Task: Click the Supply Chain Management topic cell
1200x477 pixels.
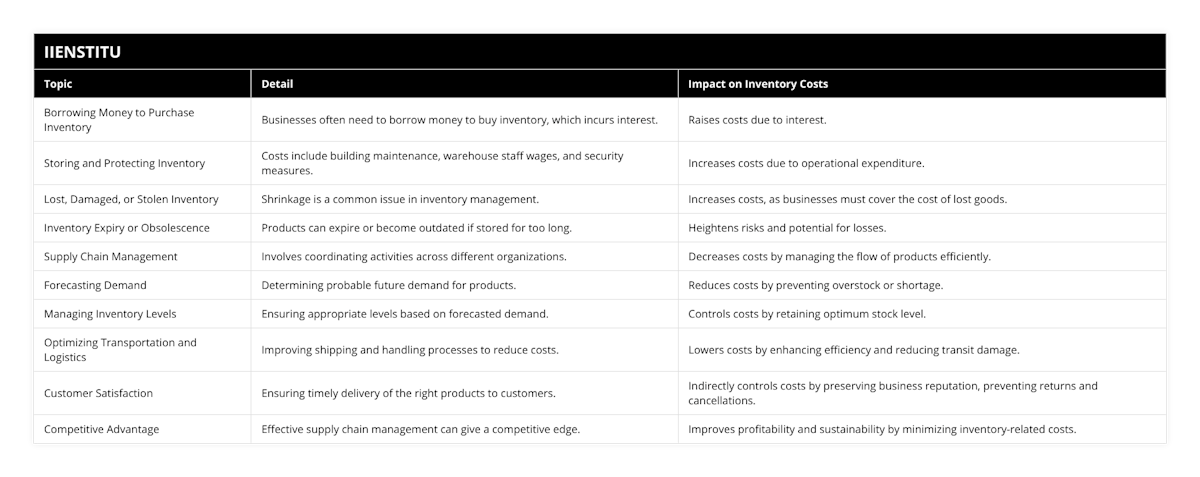Action: 110,257
